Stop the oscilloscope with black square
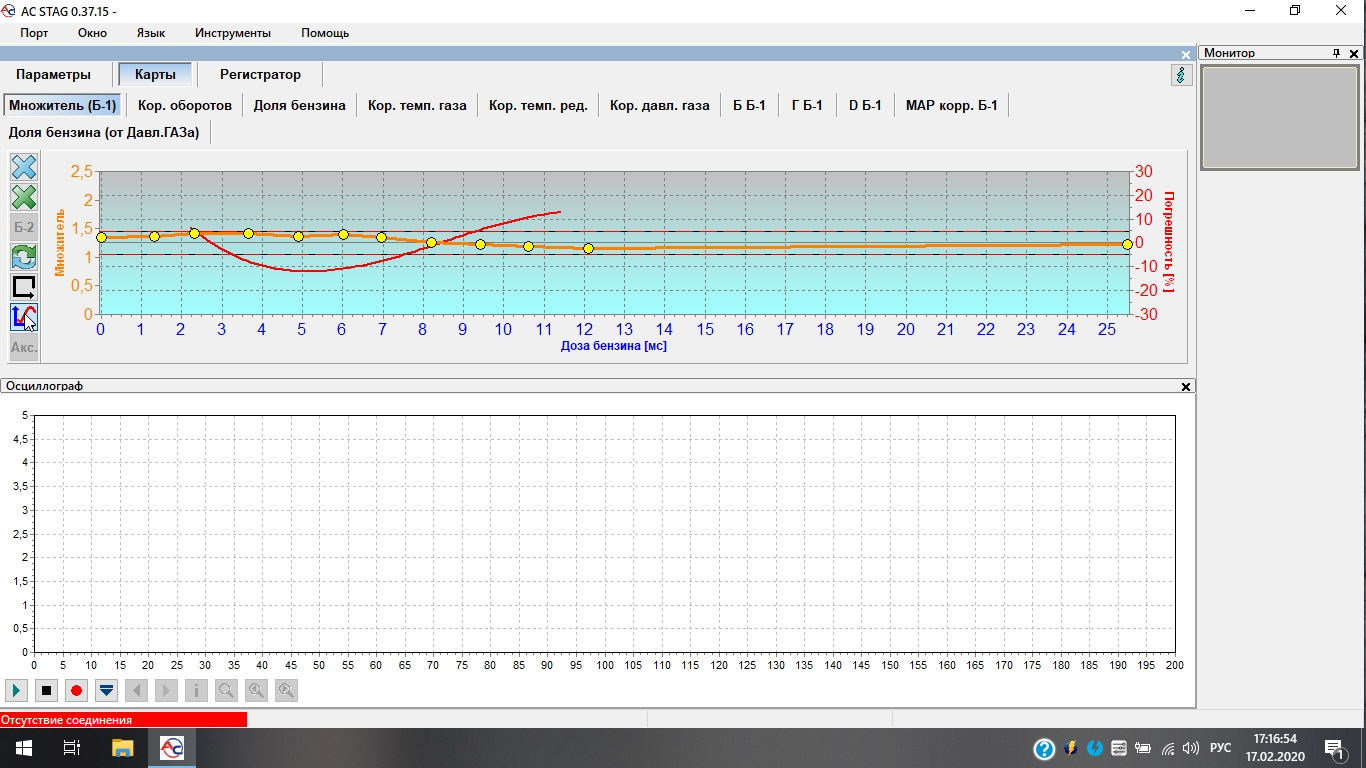1366x768 pixels. [46, 690]
